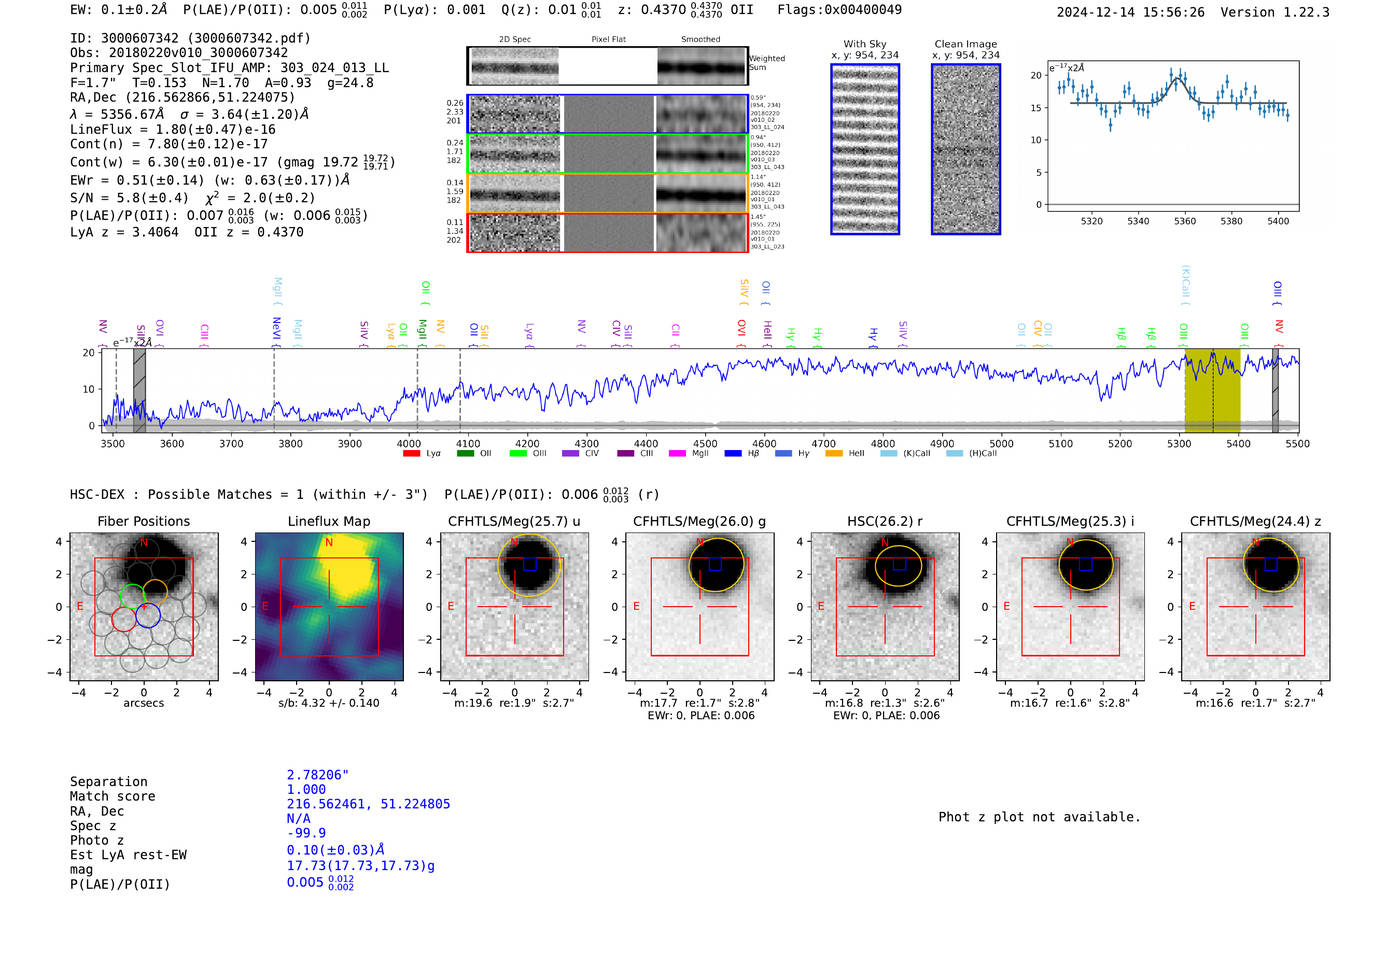Click the yellow highlighted region in the spectrum
Screen dimensions: 1400x953
tap(1212, 390)
